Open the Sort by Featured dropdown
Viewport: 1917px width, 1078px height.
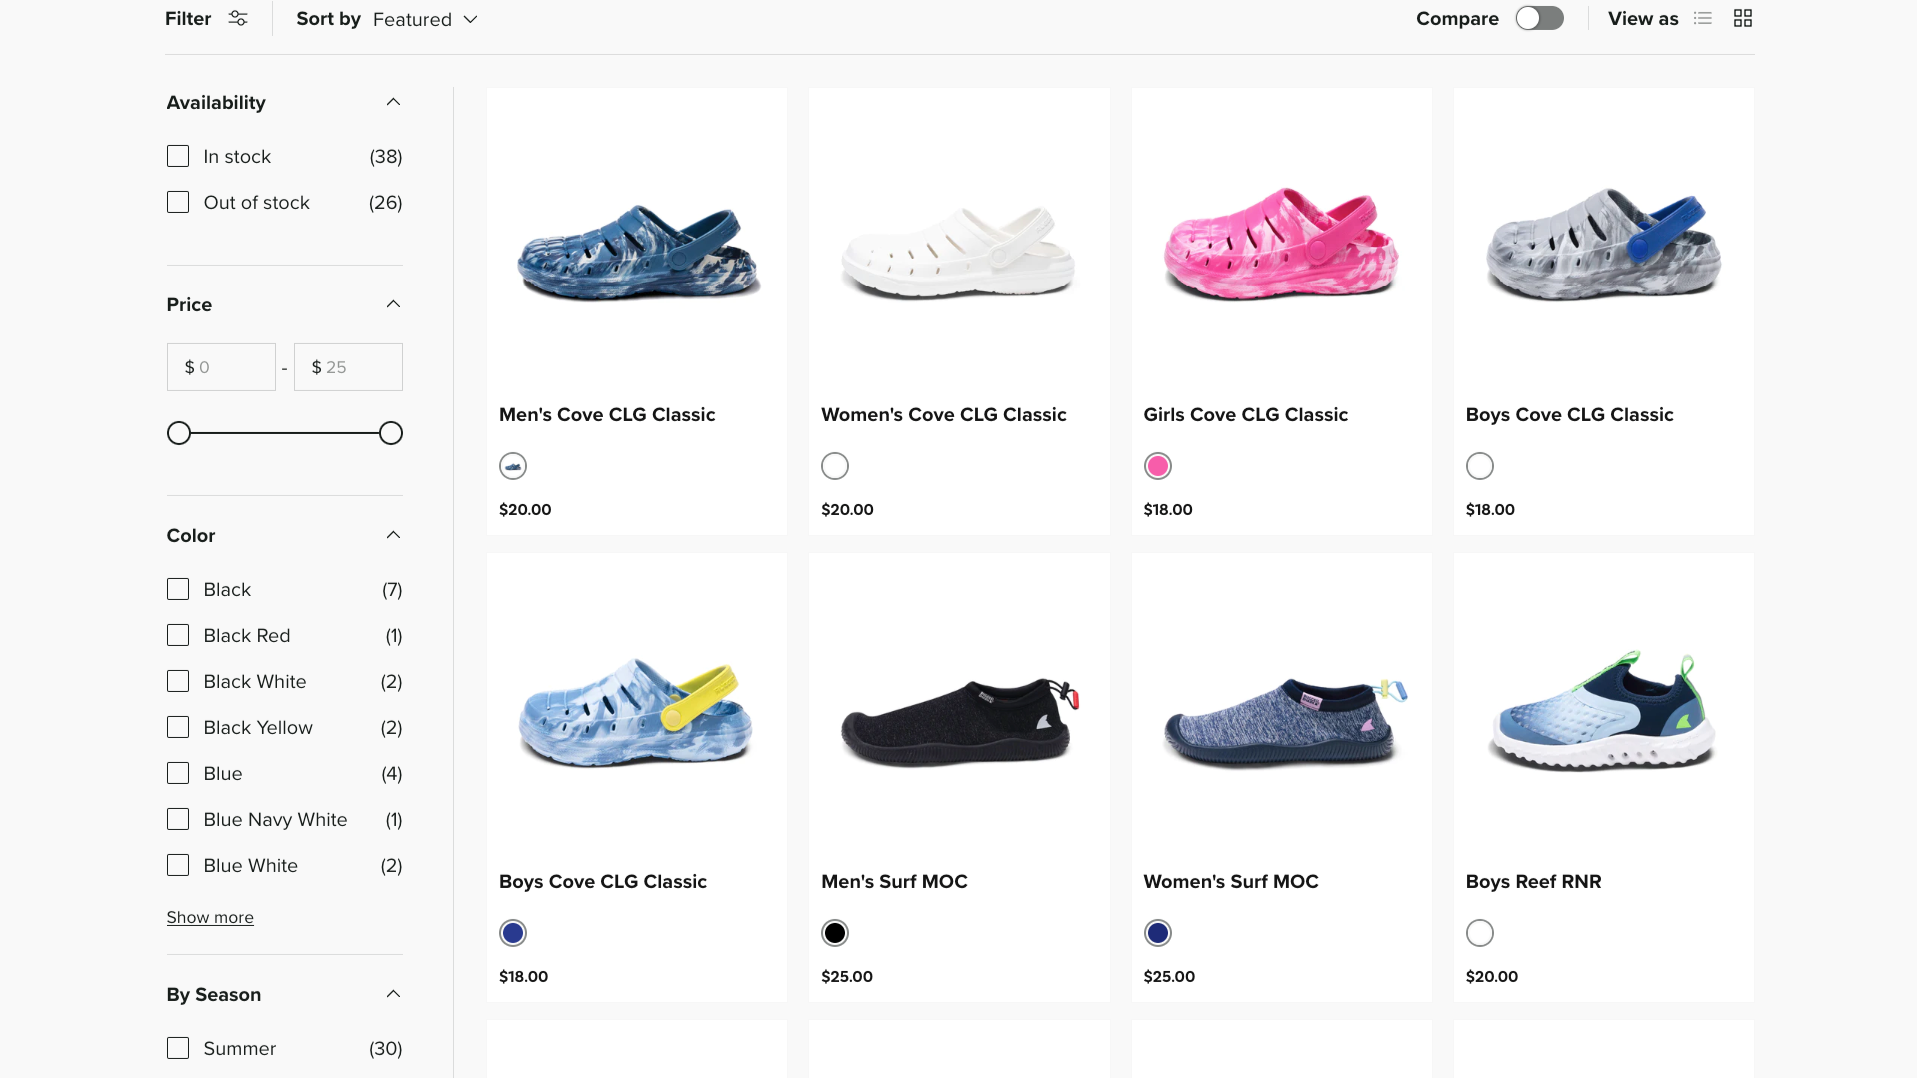pyautogui.click(x=424, y=19)
